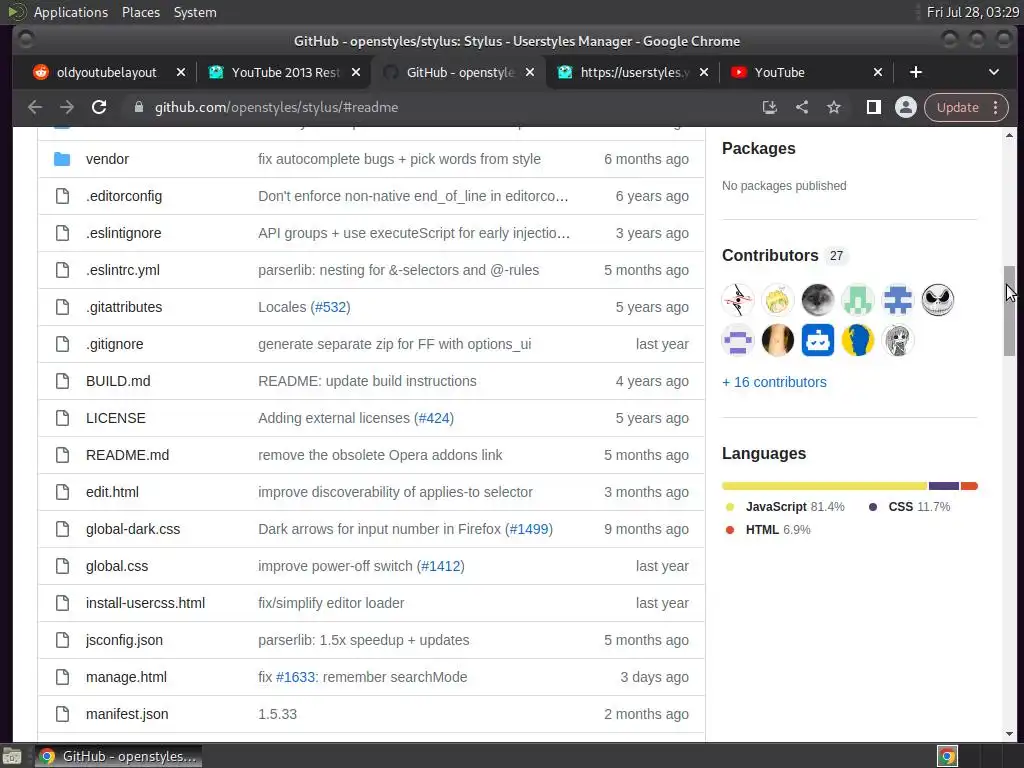Image resolution: width=1024 pixels, height=768 pixels.
Task: Open the edit.html commit message link
Action: (x=395, y=492)
